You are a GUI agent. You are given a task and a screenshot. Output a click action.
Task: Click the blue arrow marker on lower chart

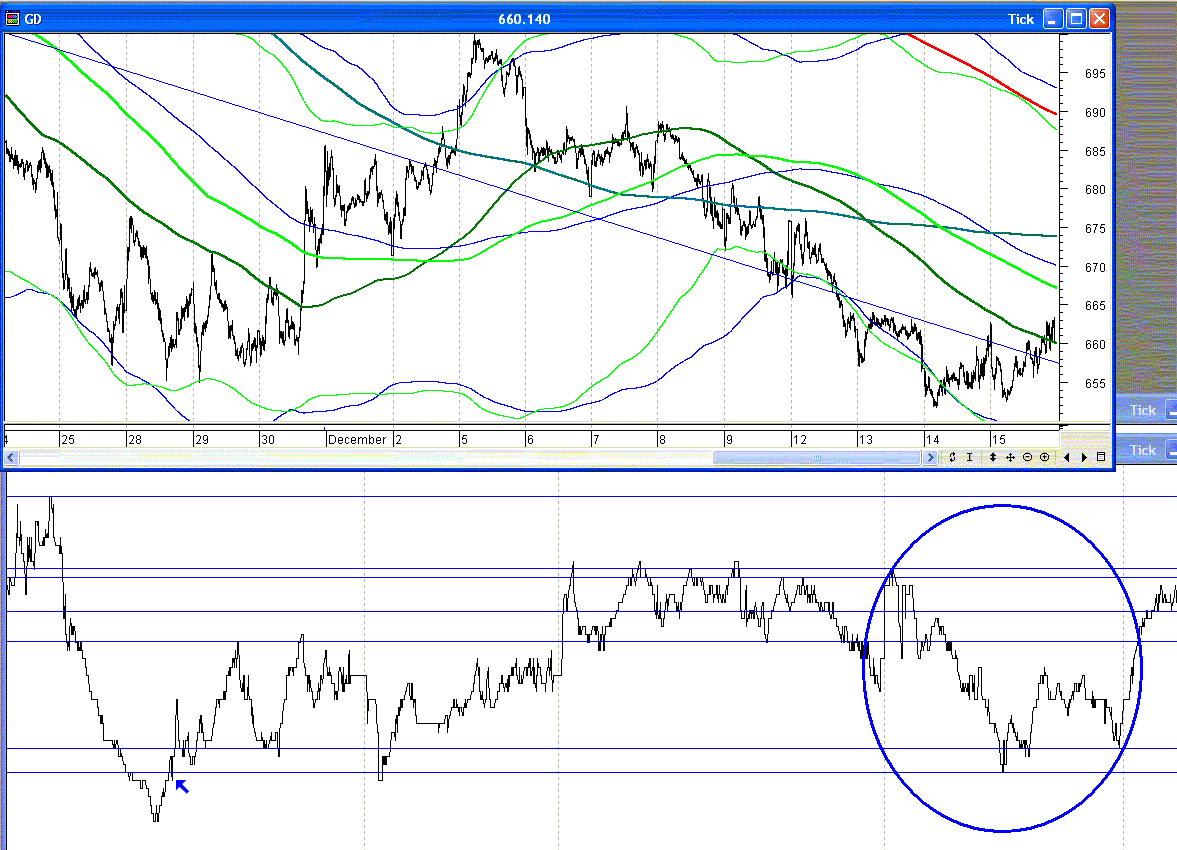point(181,786)
